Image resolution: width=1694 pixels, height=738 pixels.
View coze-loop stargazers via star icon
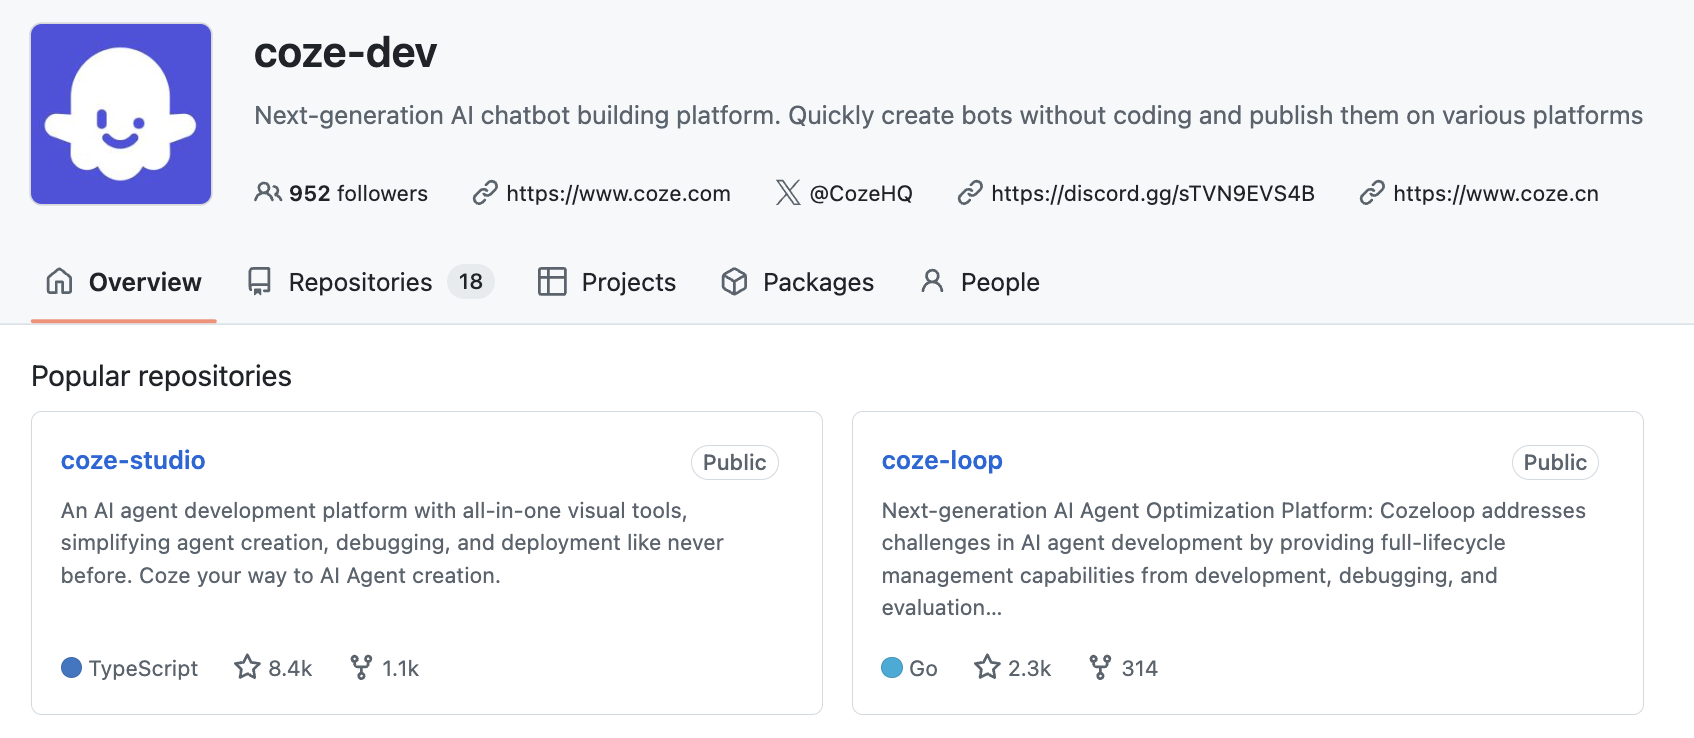pos(987,667)
